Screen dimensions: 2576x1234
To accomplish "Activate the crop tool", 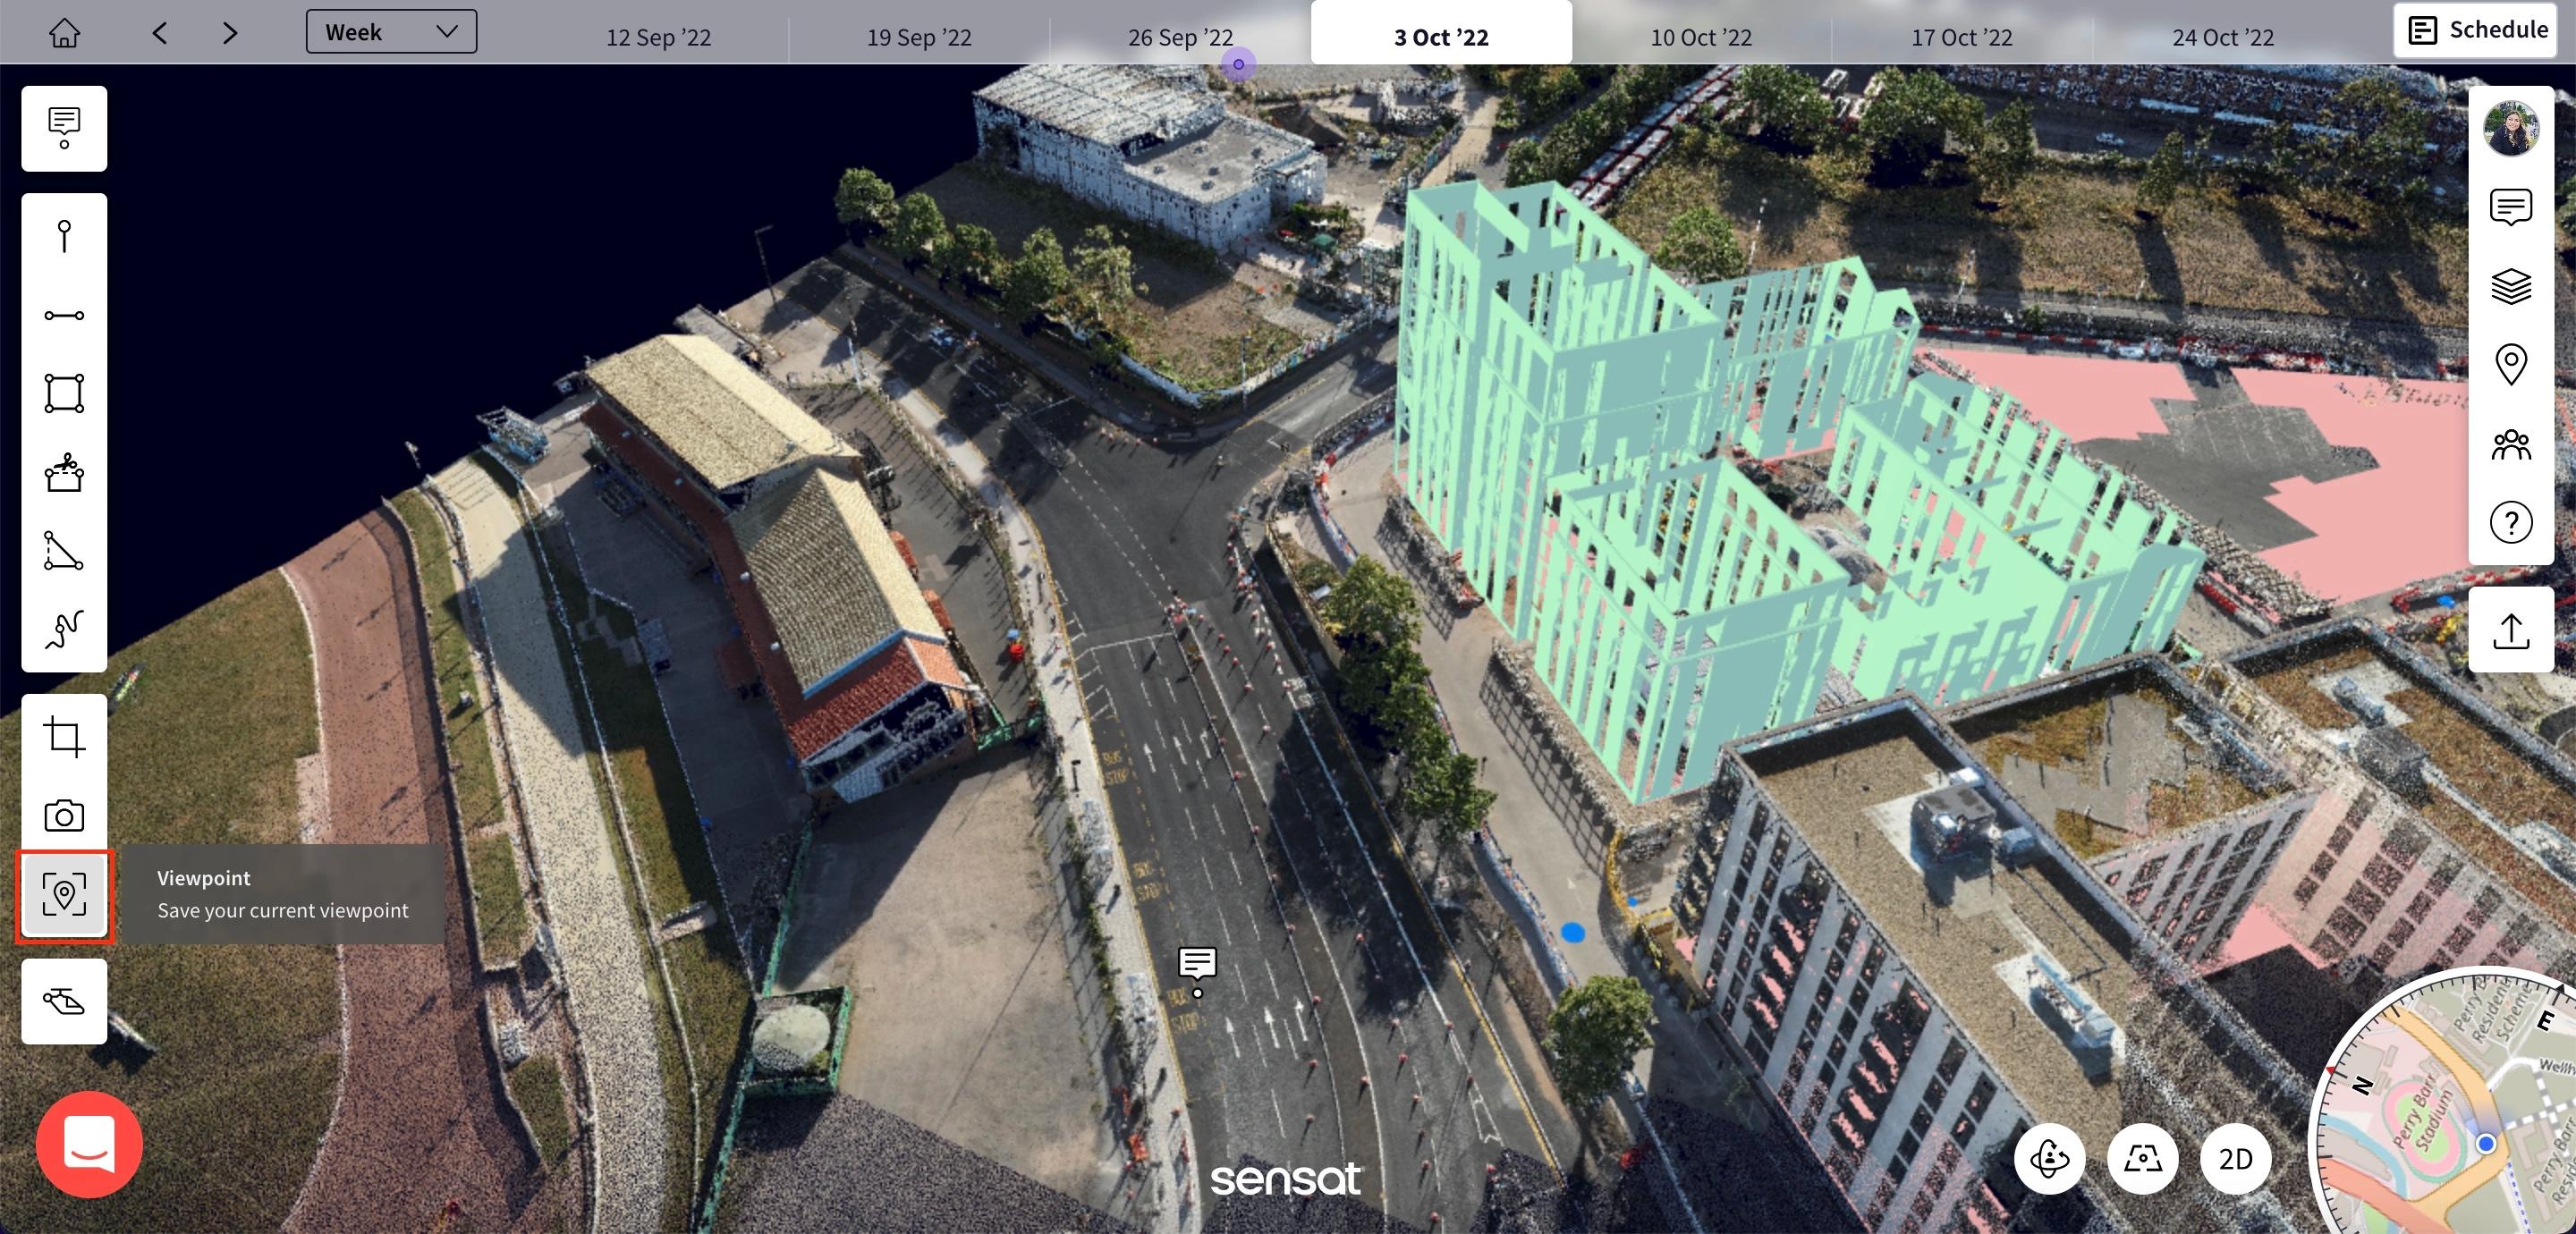I will click(x=64, y=737).
